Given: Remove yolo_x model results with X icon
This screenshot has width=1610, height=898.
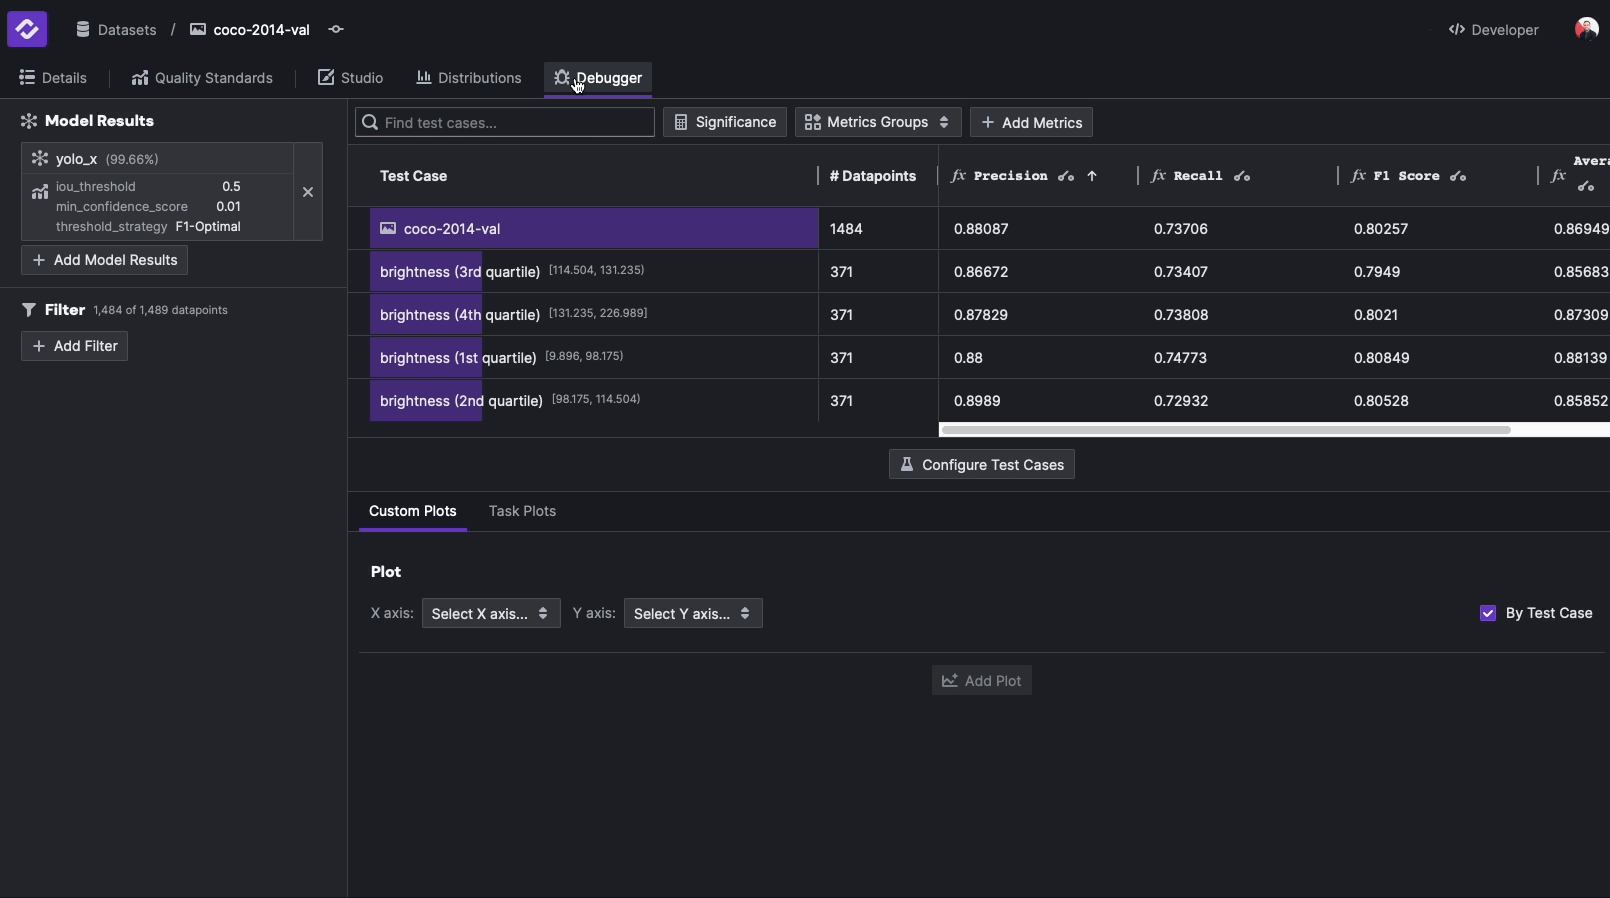Looking at the screenshot, I should coord(308,192).
